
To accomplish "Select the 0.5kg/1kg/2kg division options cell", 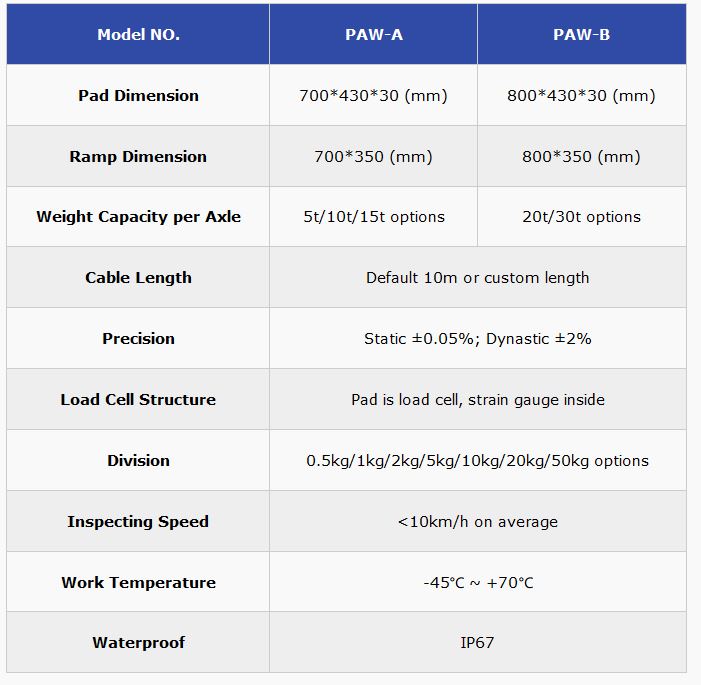I will [x=477, y=461].
